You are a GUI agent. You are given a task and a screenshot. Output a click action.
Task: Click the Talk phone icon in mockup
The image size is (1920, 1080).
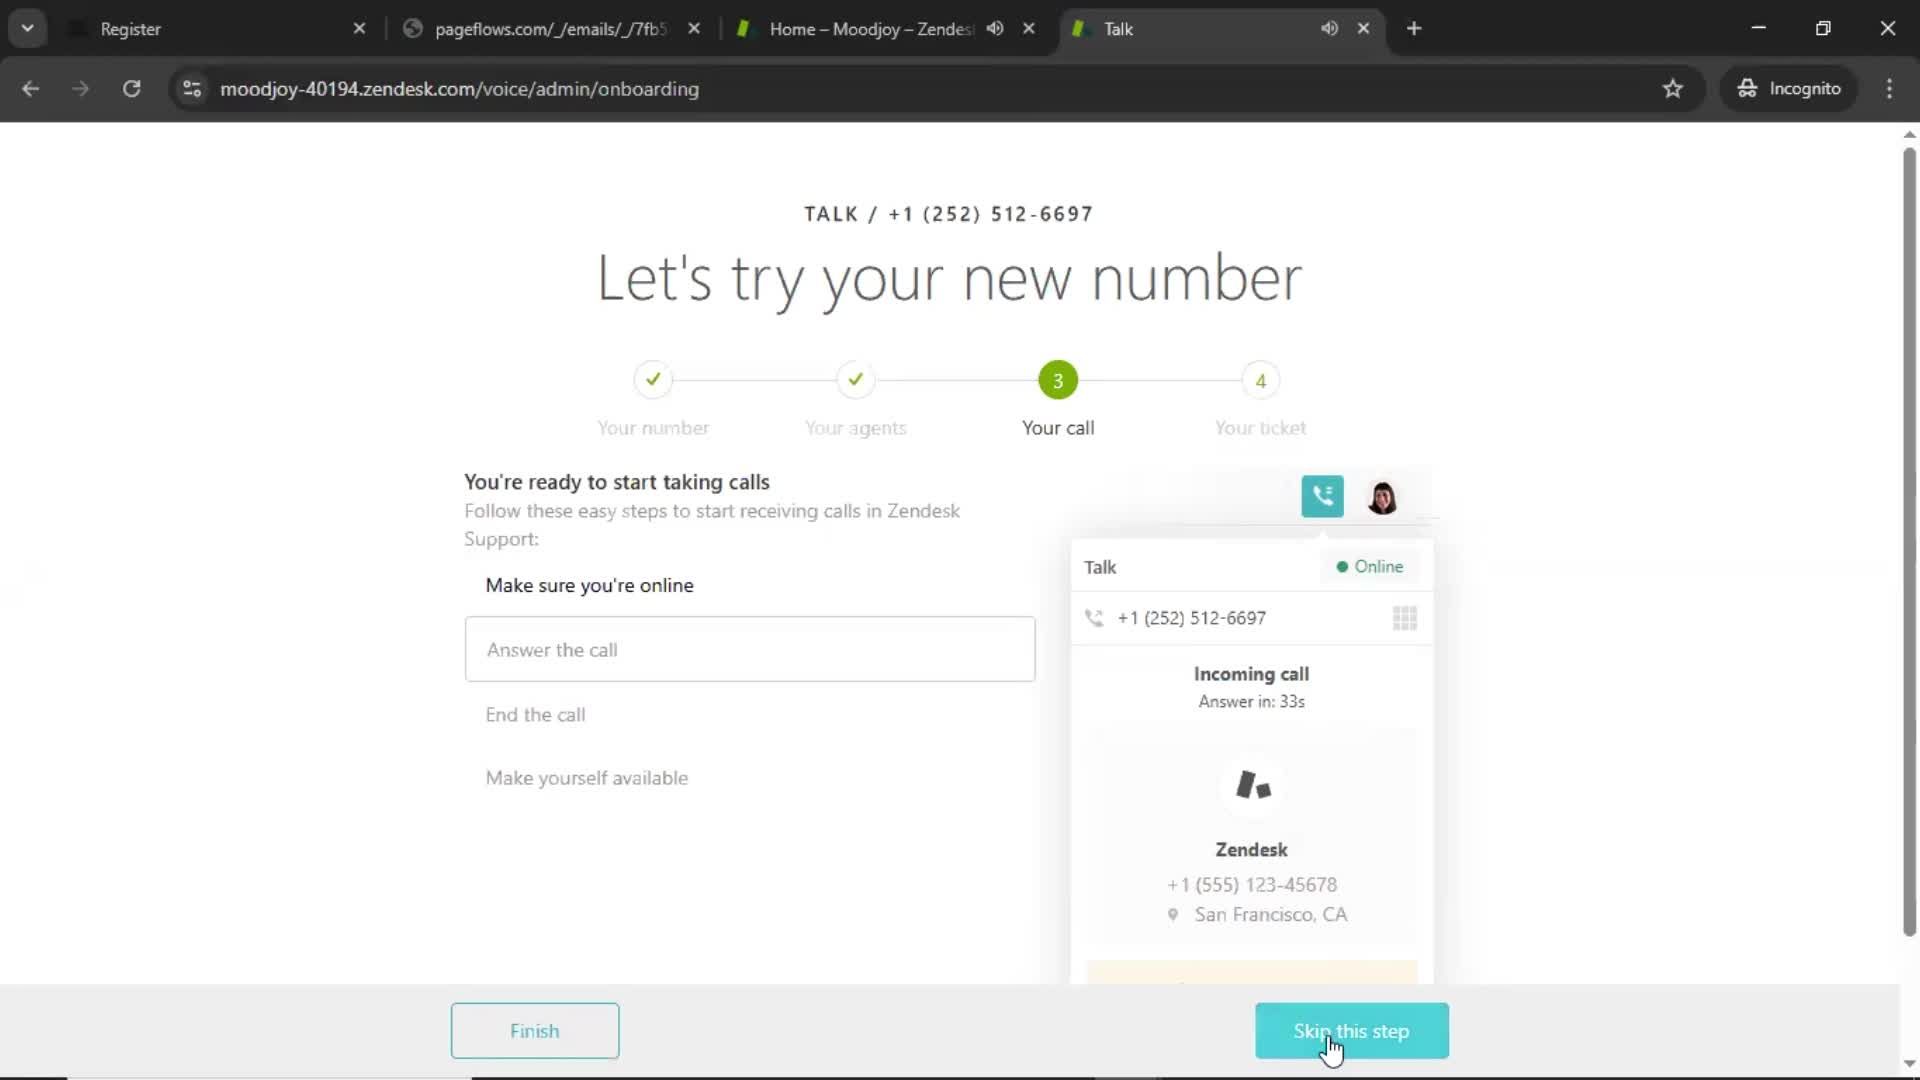click(1322, 496)
